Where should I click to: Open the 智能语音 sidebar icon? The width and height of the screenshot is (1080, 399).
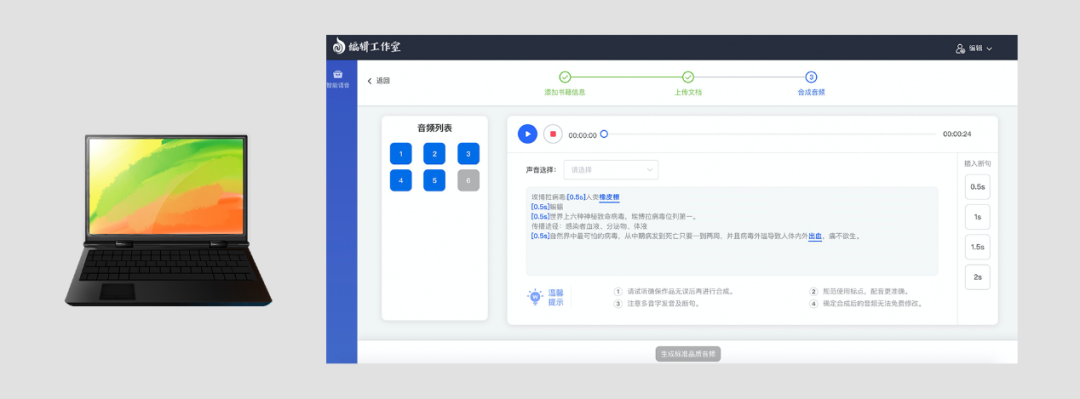coord(338,74)
